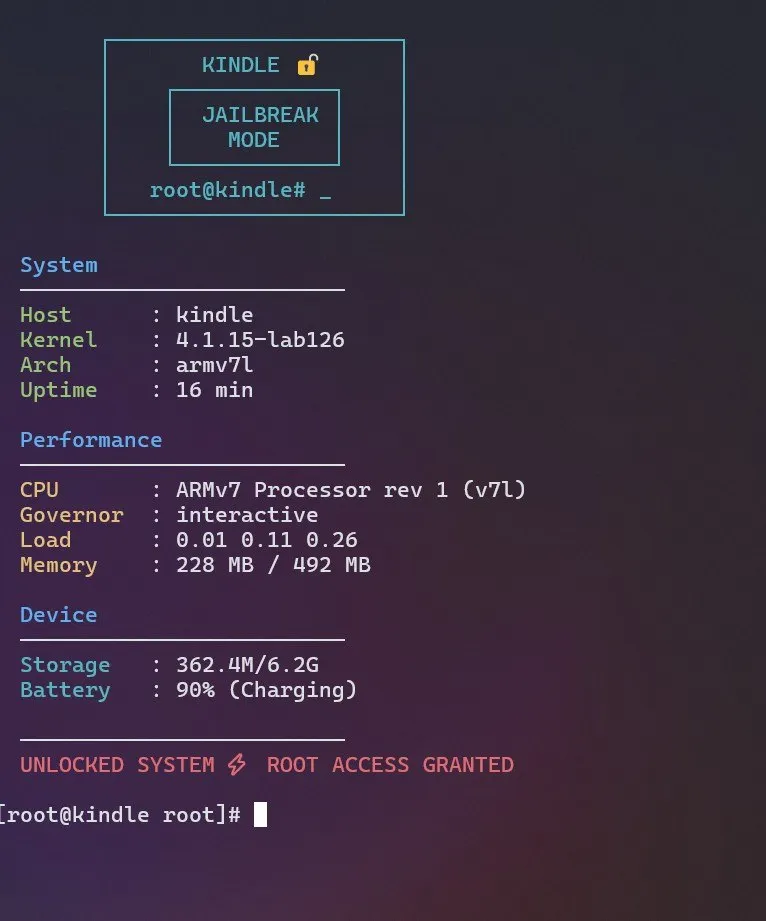This screenshot has width=766, height=921.
Task: Click the Device section heading
Action: (x=59, y=615)
